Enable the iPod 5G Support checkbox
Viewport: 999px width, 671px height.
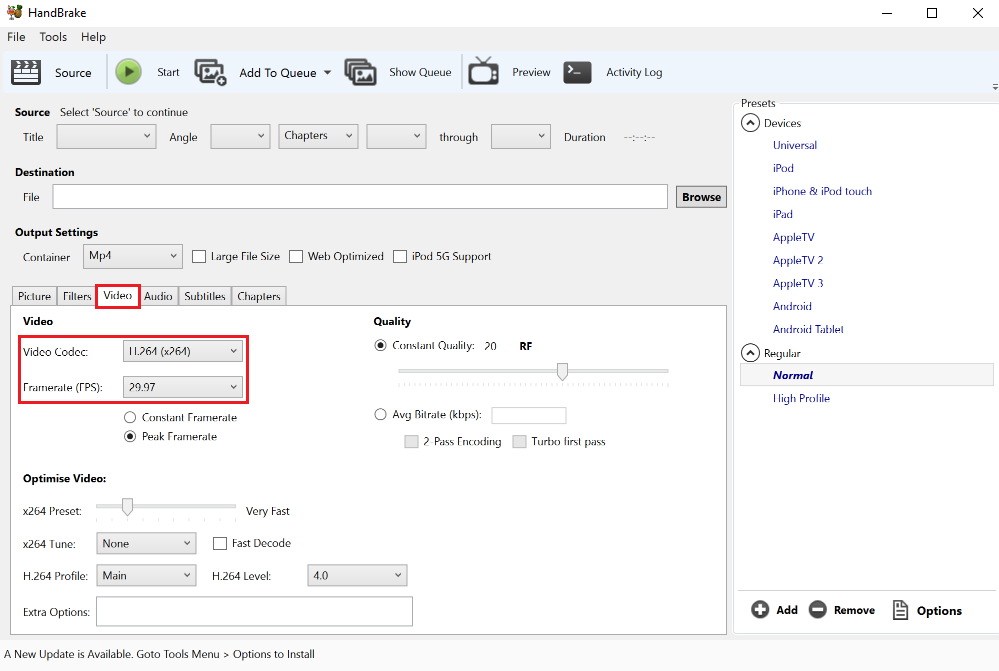pyautogui.click(x=400, y=256)
